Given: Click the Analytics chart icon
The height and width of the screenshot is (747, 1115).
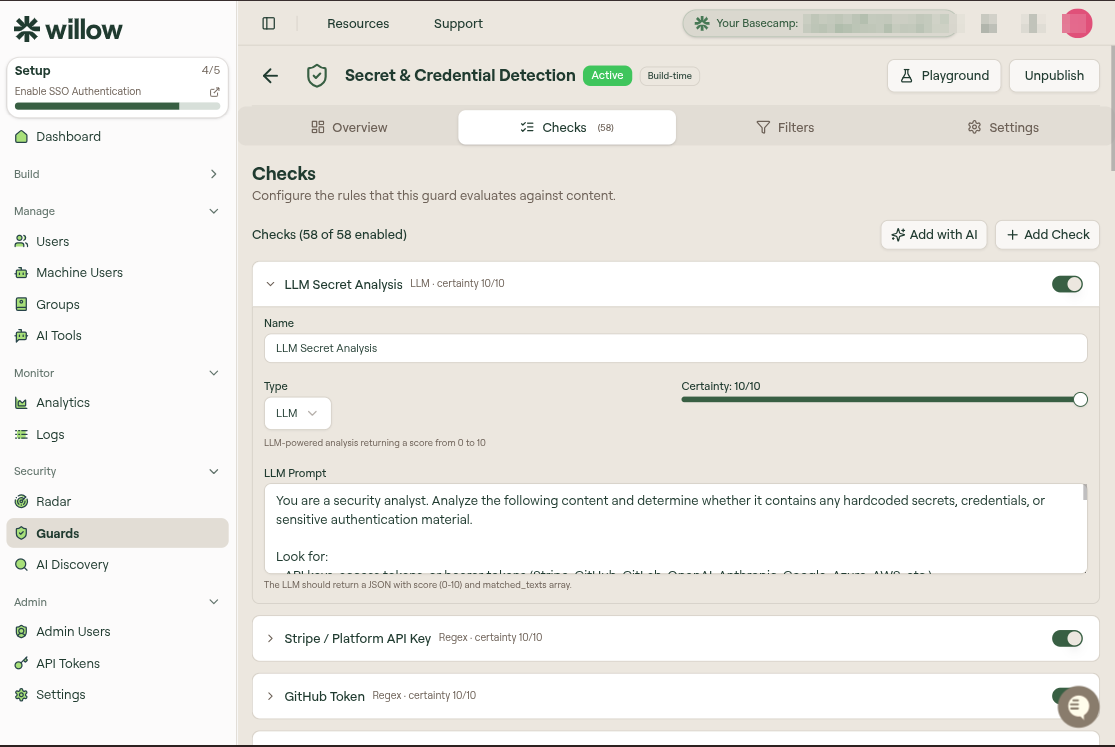Looking at the screenshot, I should click(x=21, y=403).
